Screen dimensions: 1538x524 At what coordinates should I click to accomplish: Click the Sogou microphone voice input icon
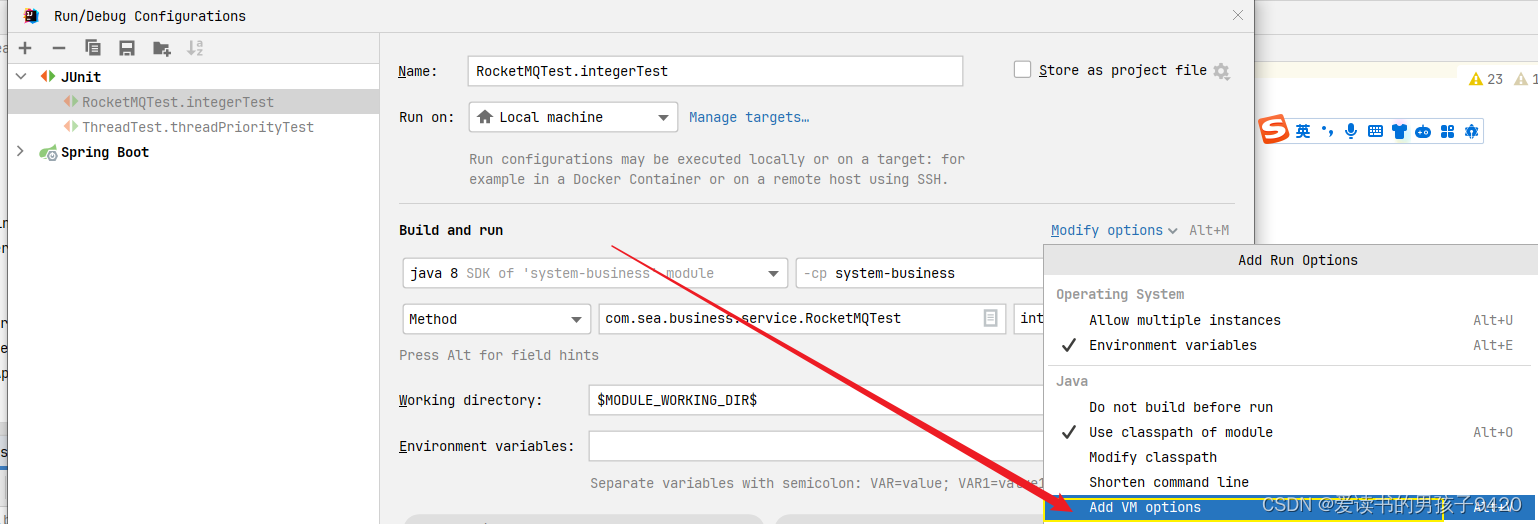(1351, 131)
